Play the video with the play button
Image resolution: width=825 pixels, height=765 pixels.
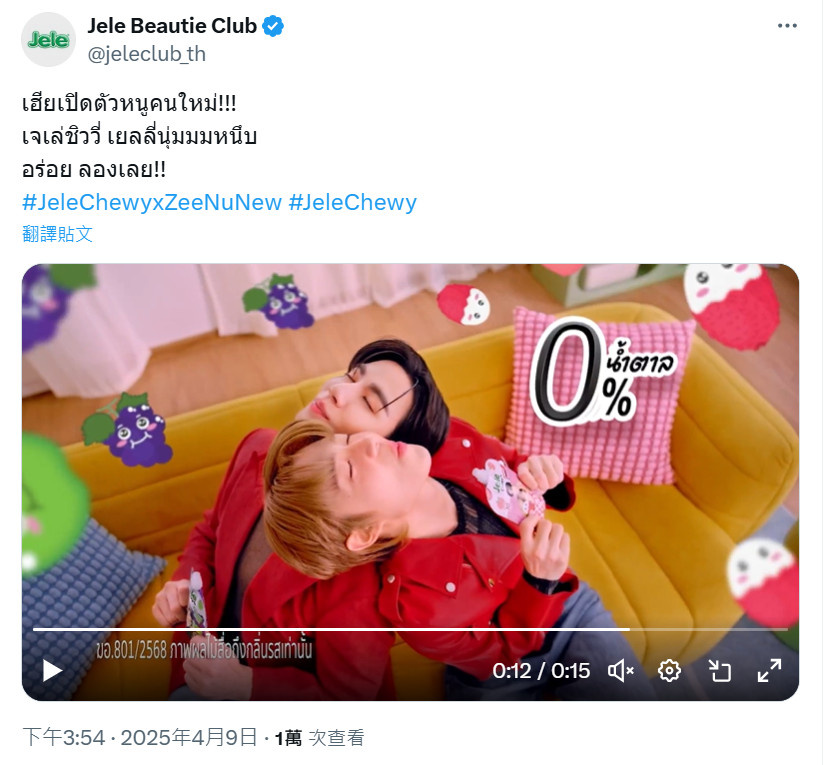52,671
